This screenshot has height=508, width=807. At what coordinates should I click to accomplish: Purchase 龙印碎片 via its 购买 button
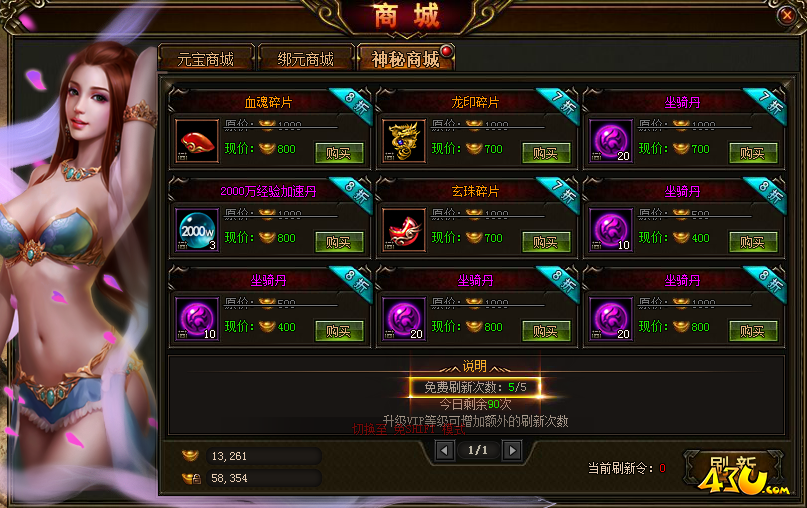point(546,153)
